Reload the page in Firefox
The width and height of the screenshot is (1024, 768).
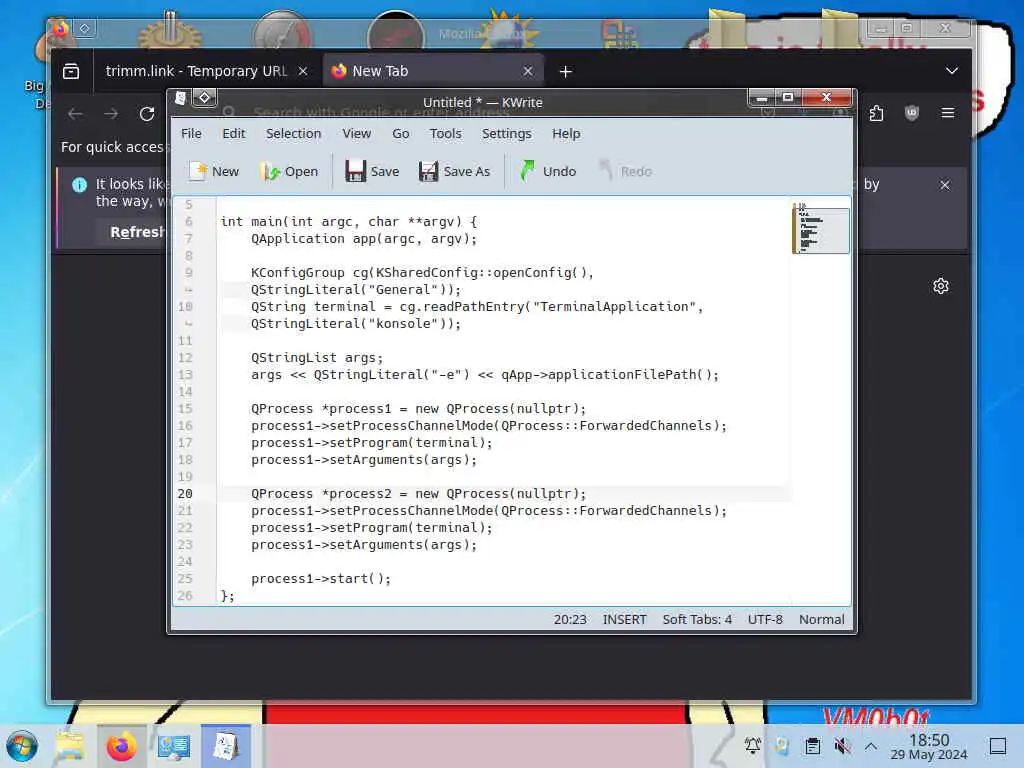tap(147, 114)
